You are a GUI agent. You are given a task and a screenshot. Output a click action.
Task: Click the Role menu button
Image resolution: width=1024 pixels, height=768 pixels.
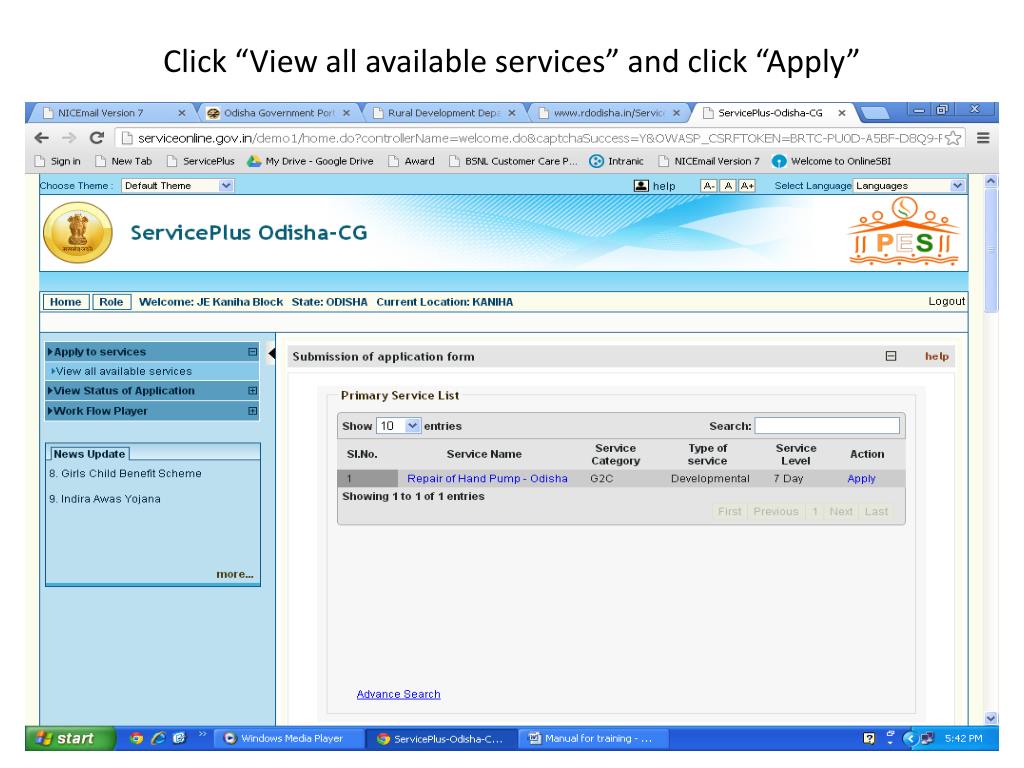111,302
